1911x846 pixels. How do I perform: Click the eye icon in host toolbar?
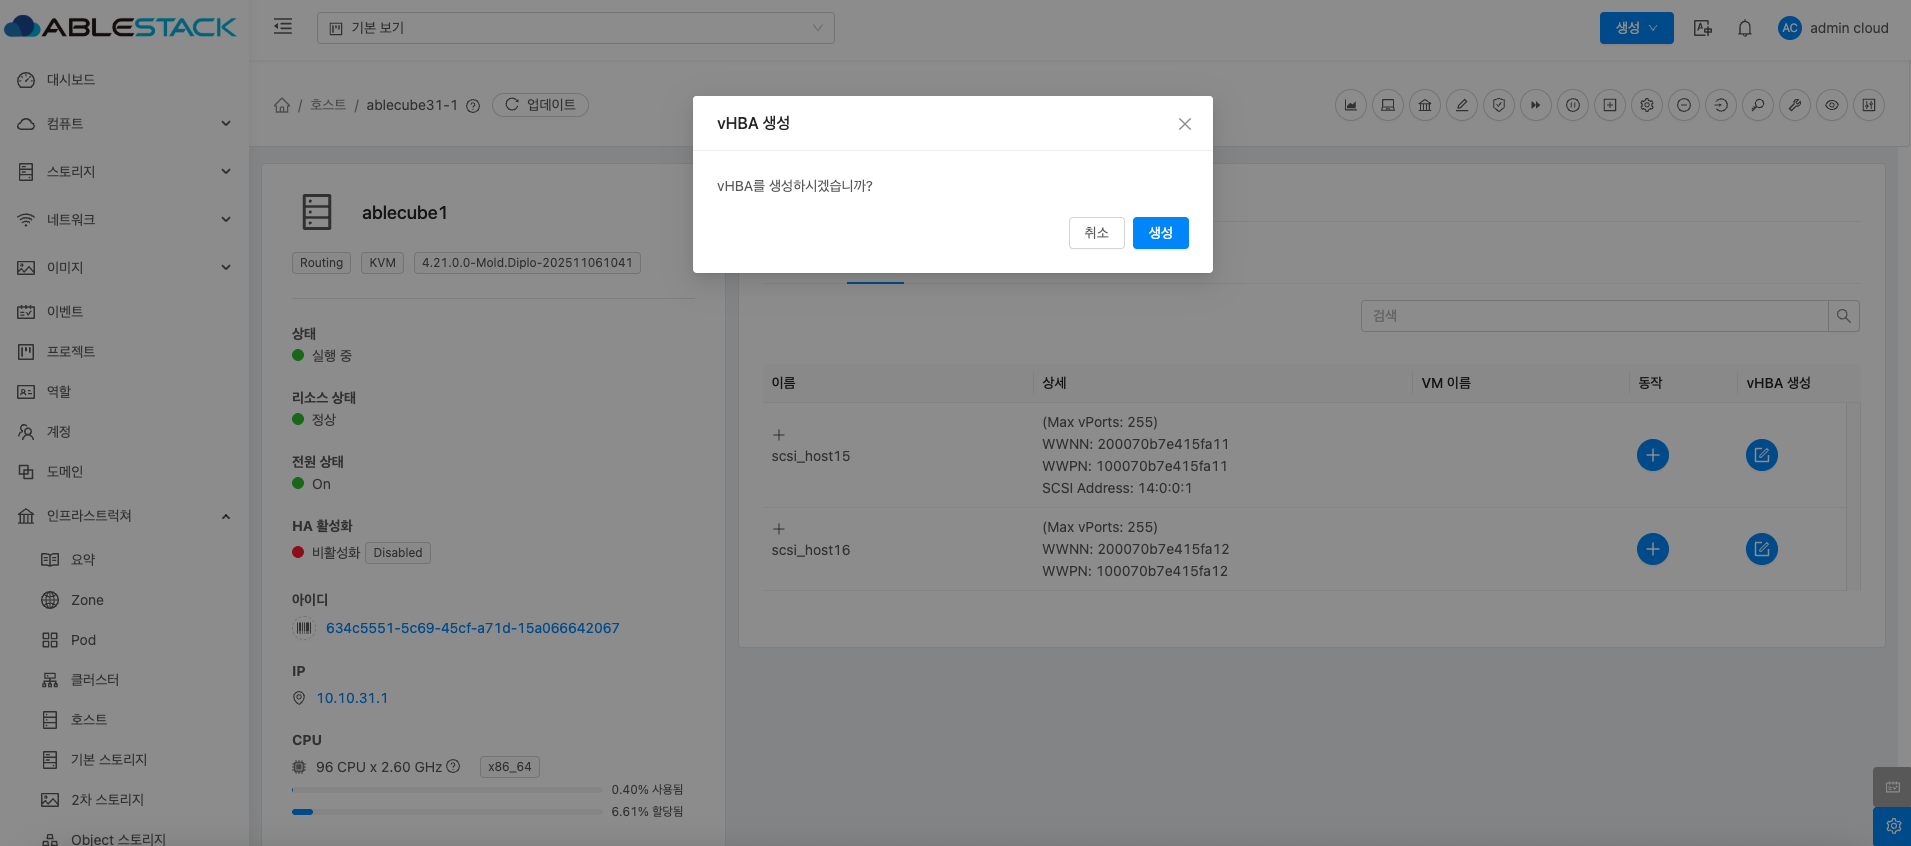[1832, 105]
